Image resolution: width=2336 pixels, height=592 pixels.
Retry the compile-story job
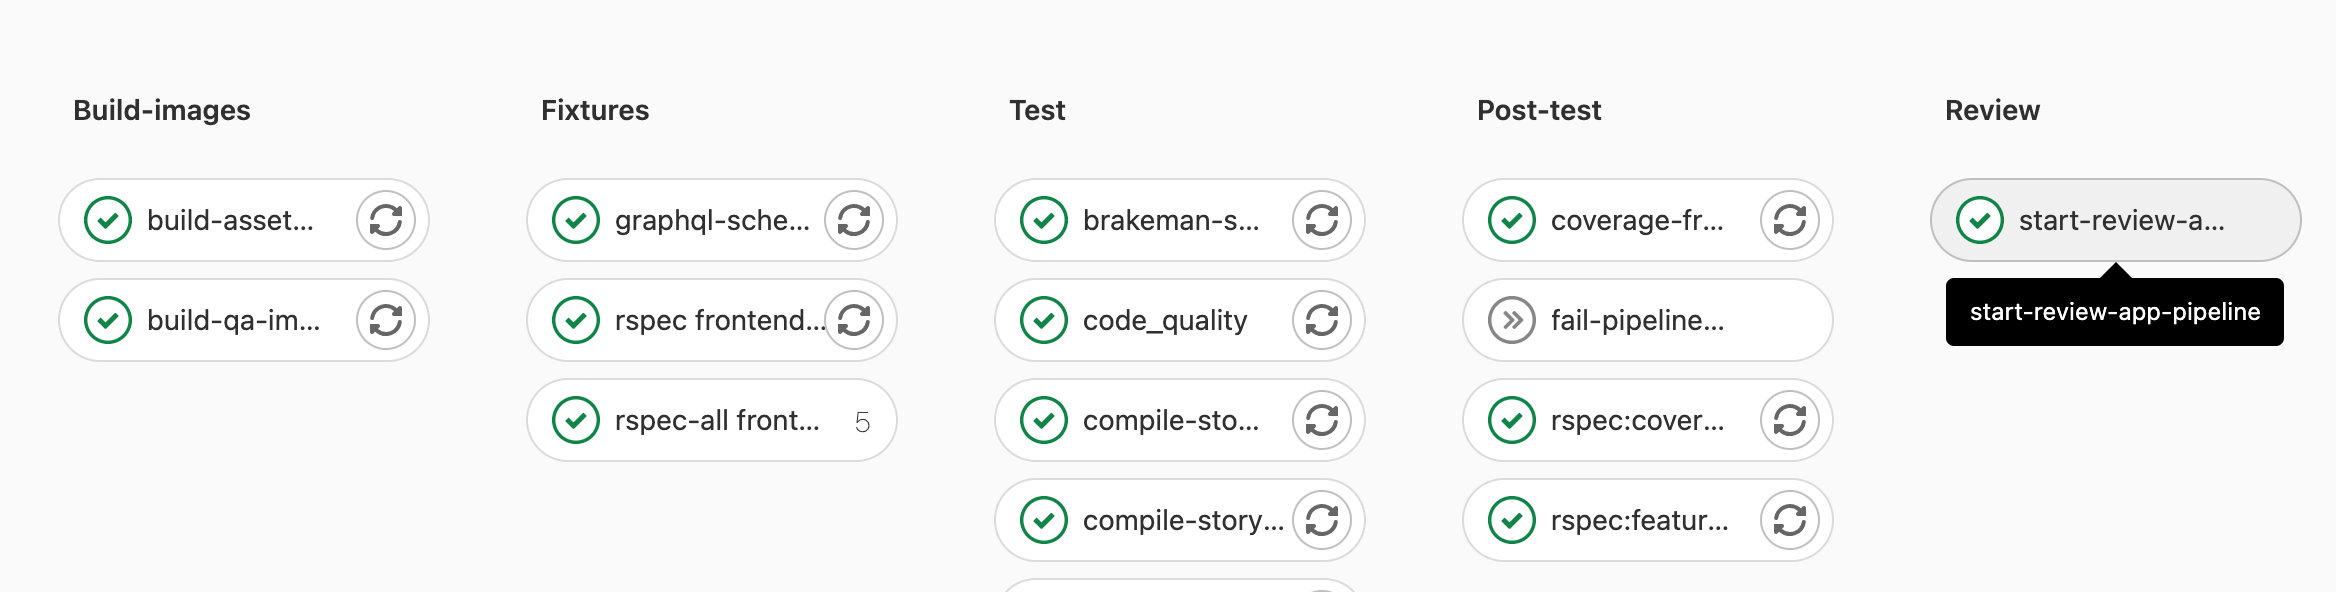click(1321, 520)
